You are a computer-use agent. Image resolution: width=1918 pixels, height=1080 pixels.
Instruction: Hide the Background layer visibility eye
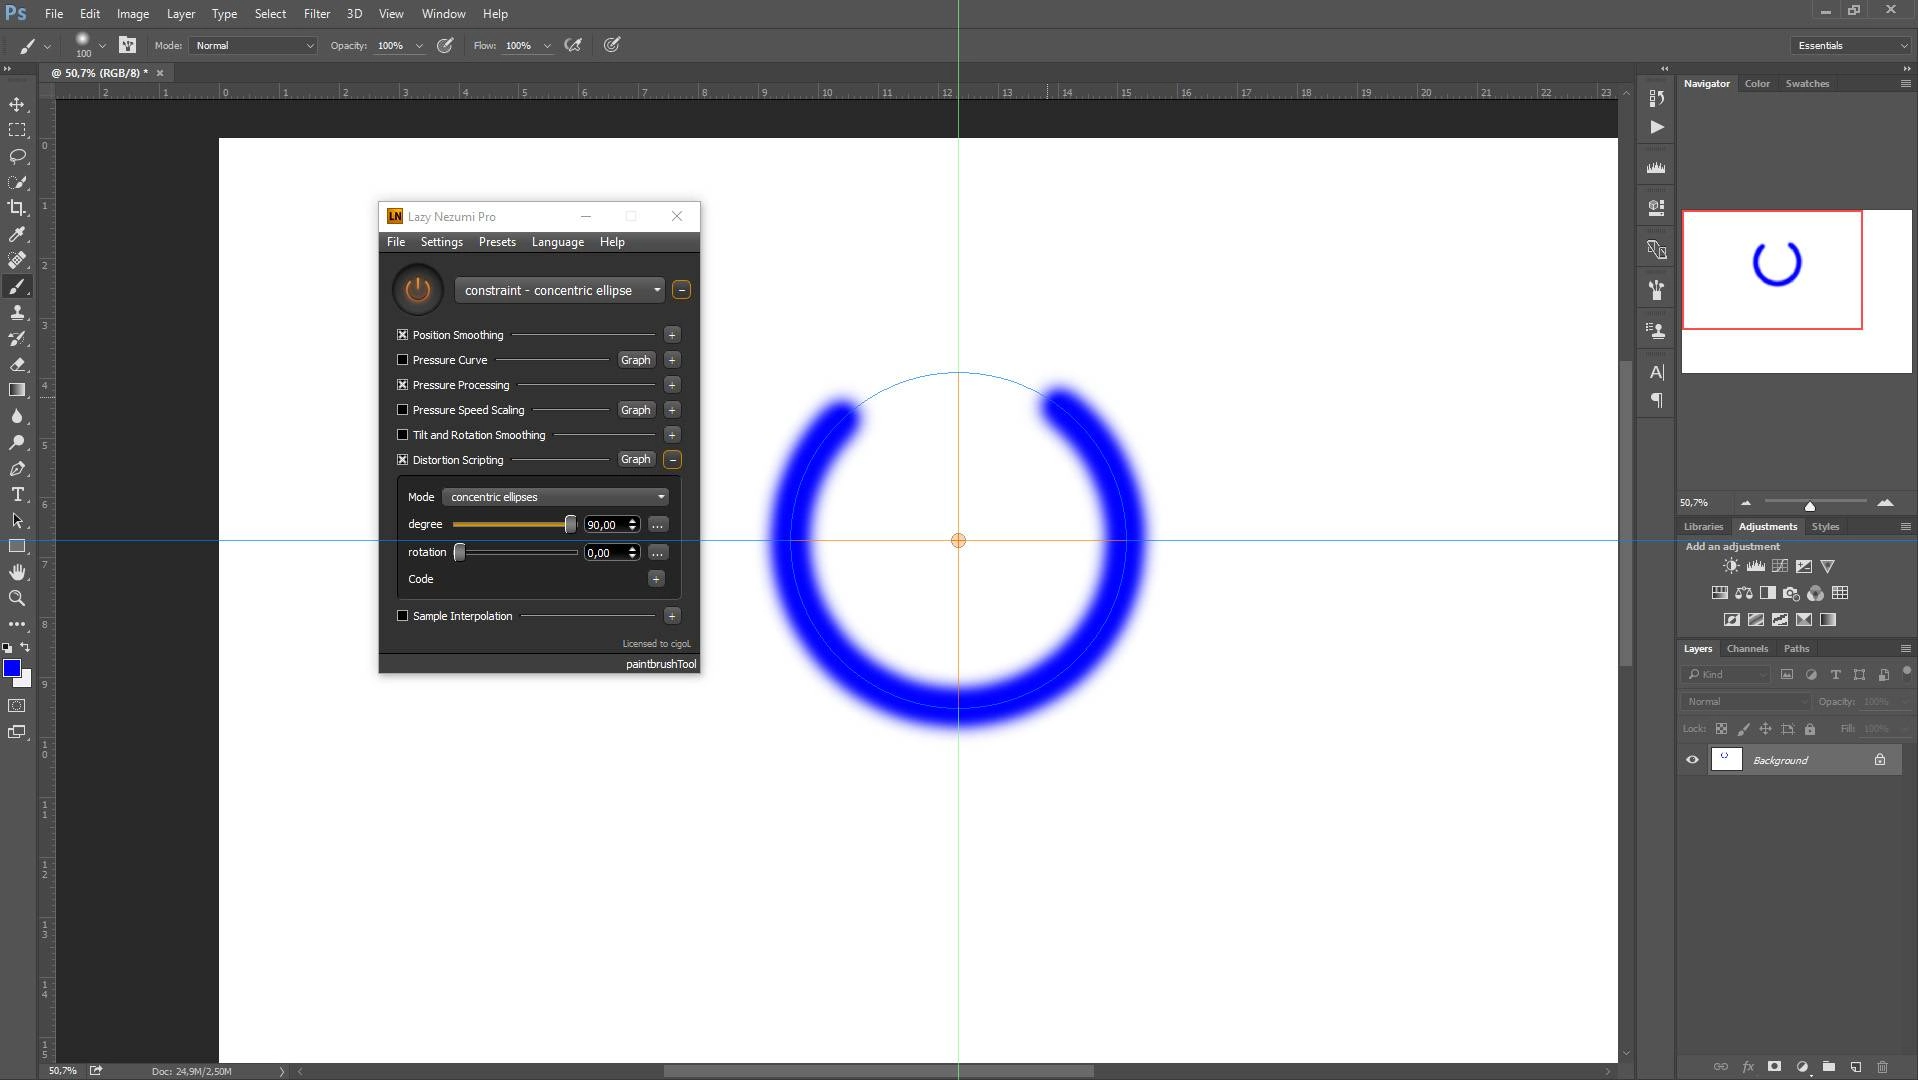tap(1692, 760)
